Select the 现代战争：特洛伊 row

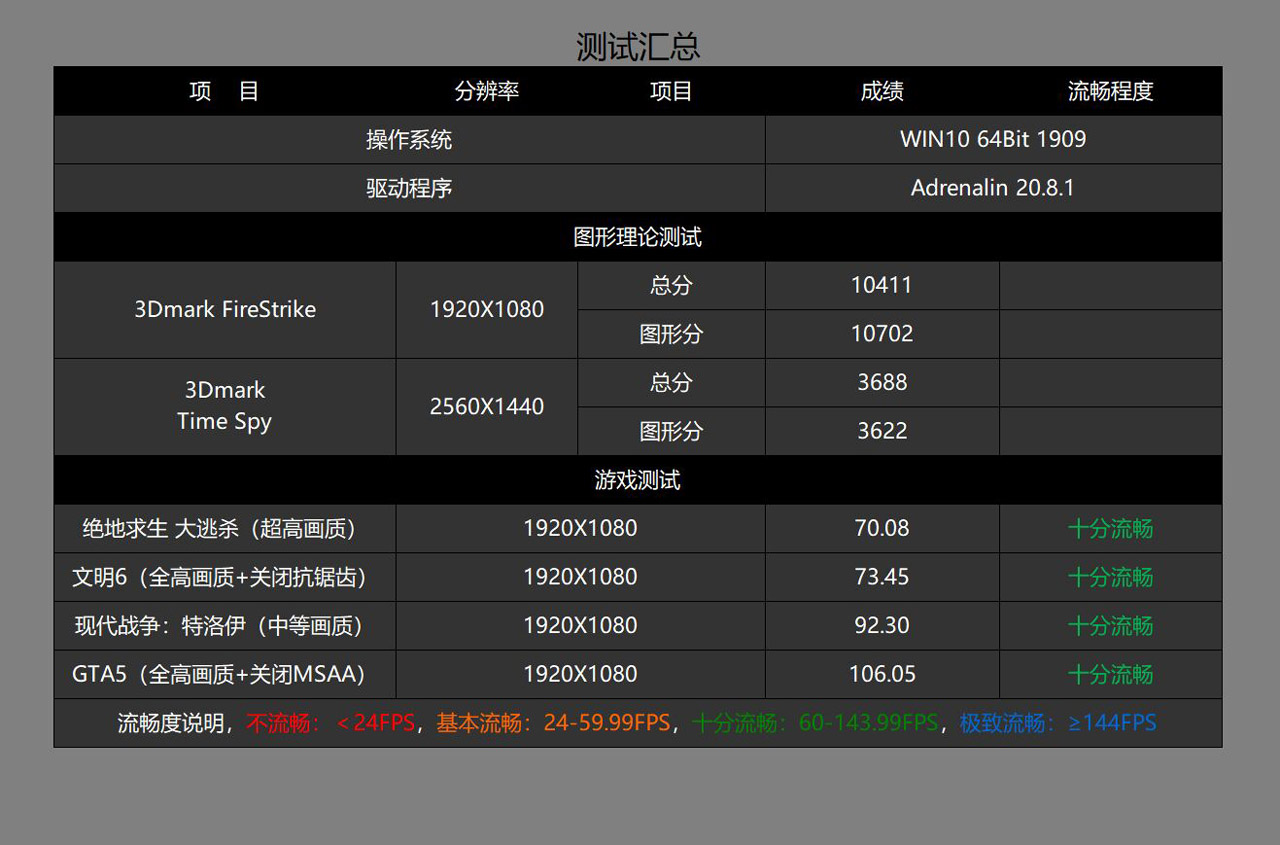coord(224,625)
